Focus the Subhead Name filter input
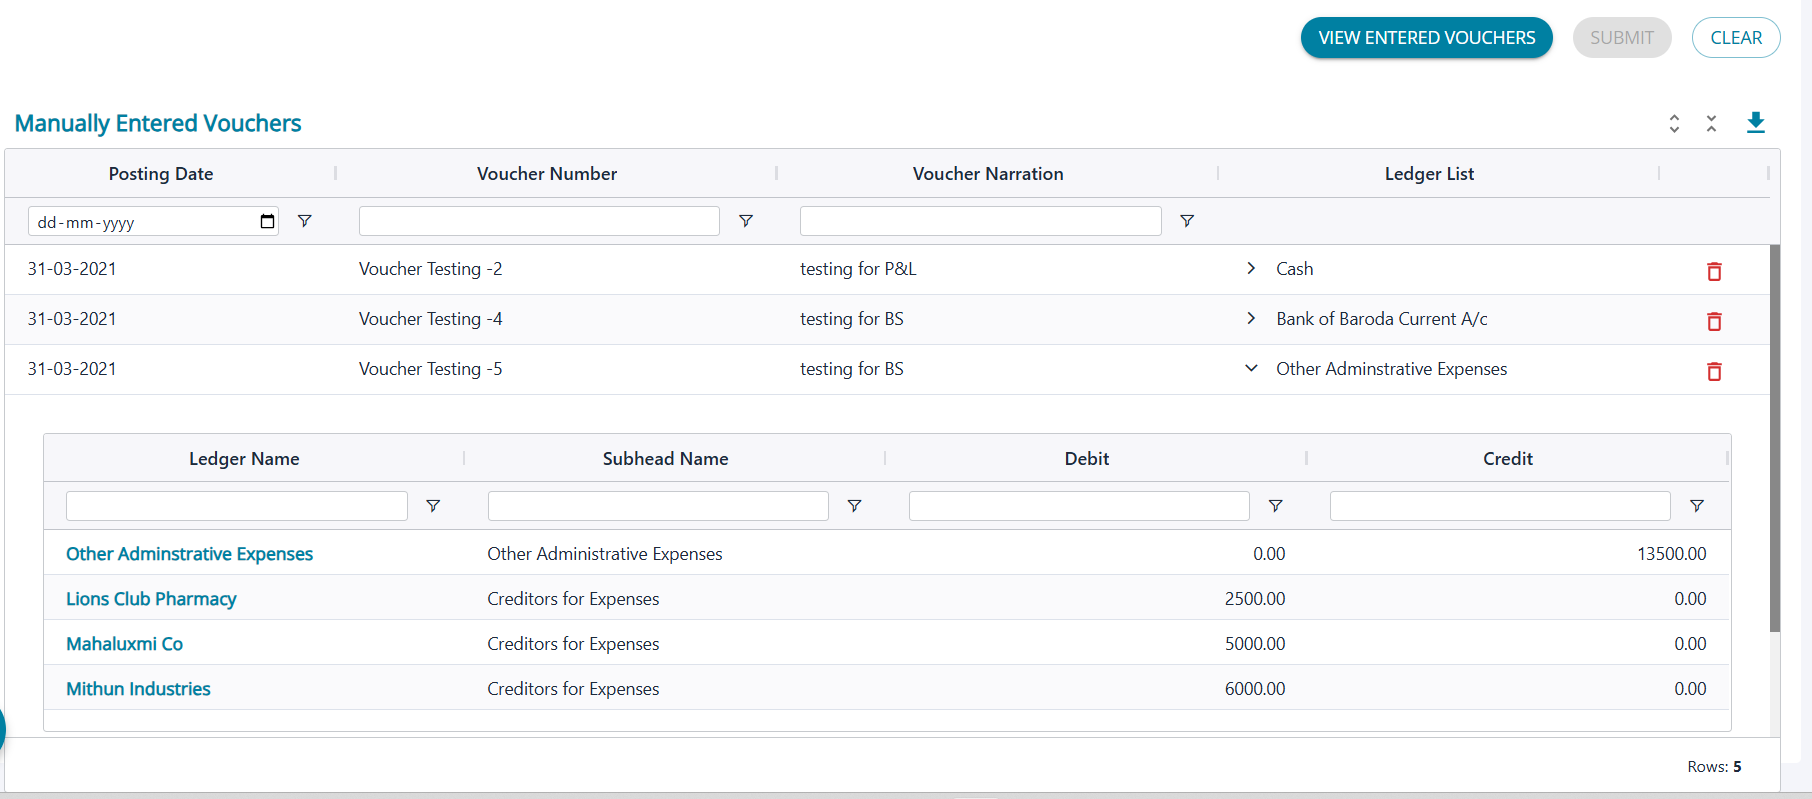1812x799 pixels. (x=657, y=506)
